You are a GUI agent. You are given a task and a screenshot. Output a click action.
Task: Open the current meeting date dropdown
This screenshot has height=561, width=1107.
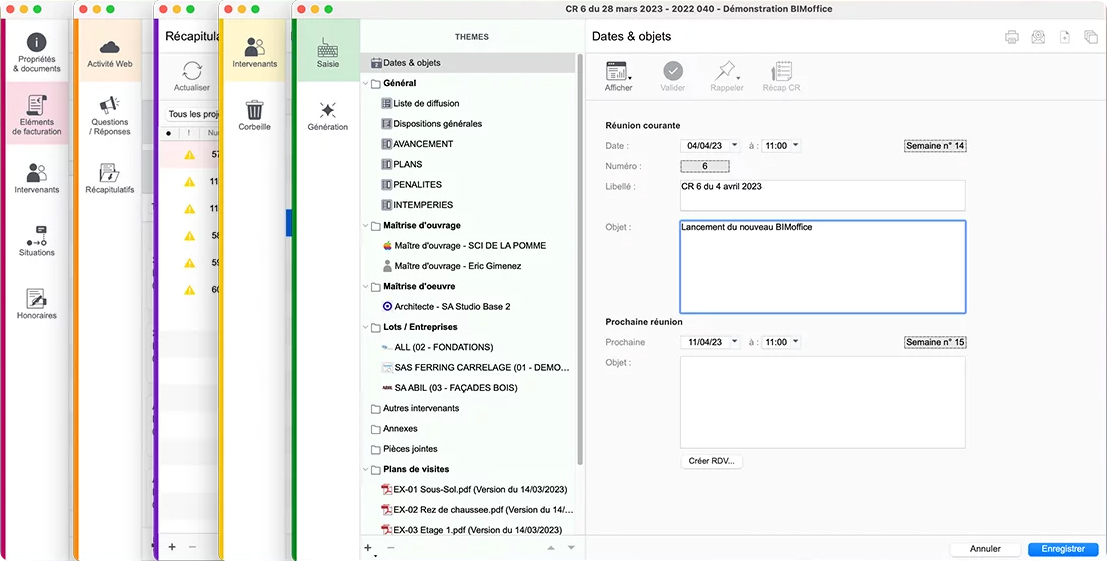click(x=735, y=145)
